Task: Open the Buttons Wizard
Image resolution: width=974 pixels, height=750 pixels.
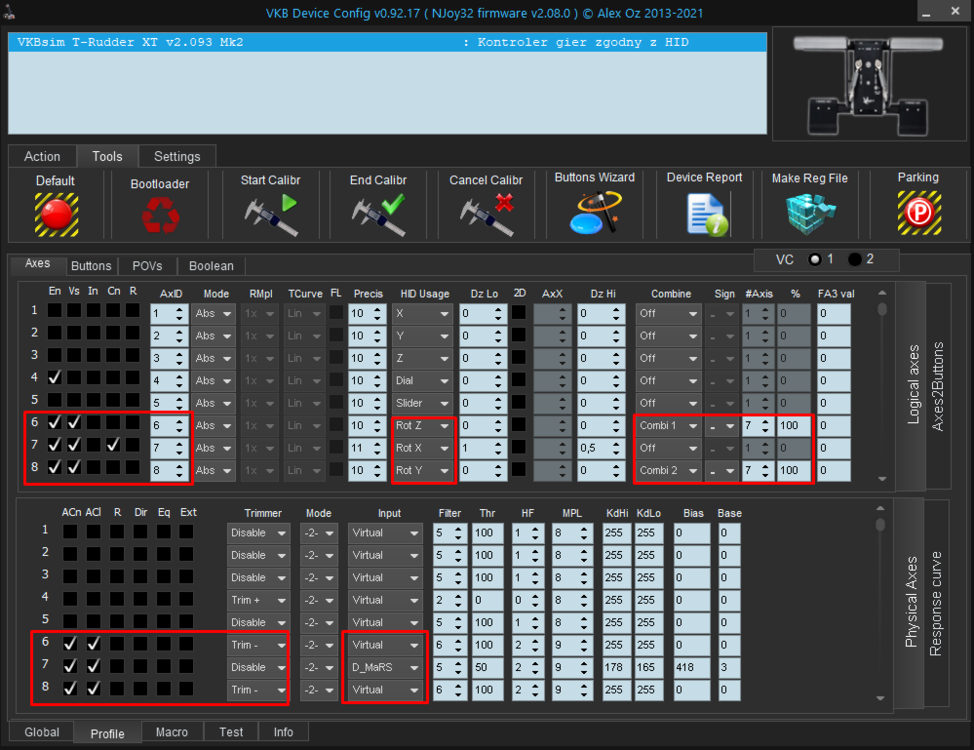Action: pos(594,212)
